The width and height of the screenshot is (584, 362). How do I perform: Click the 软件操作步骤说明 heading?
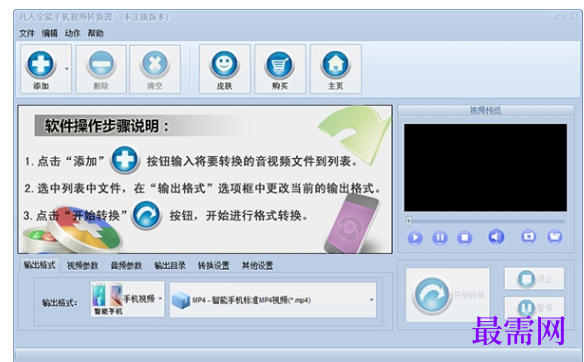[x=107, y=126]
